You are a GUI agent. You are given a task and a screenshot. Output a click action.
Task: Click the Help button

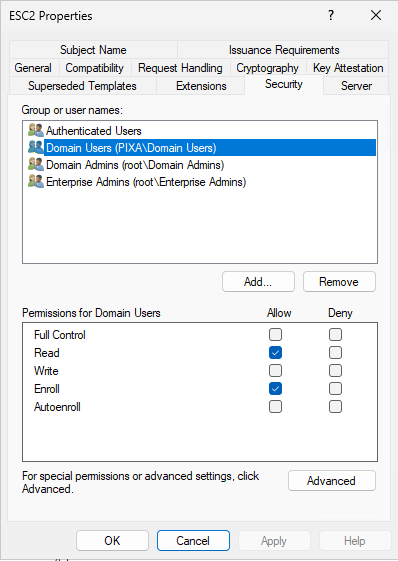click(355, 540)
